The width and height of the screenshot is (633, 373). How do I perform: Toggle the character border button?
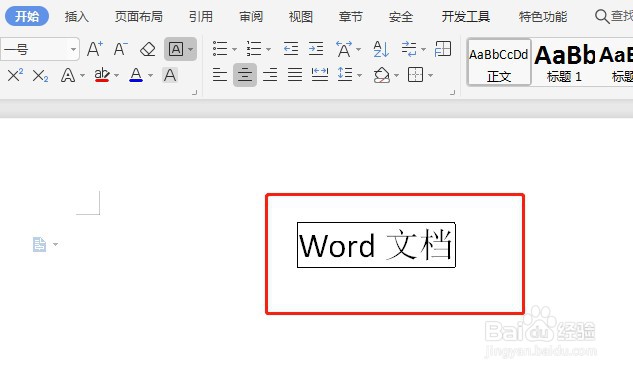point(176,49)
